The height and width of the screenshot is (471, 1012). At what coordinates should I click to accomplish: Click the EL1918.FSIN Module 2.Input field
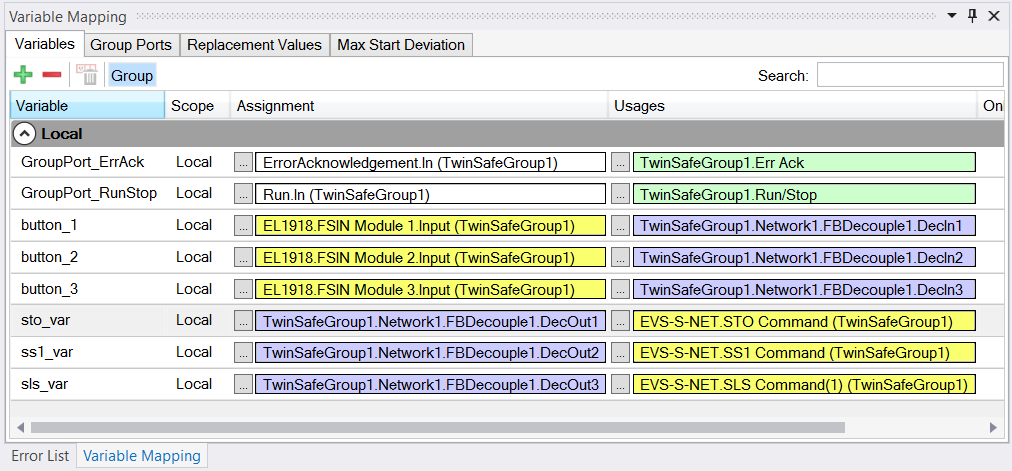(430, 257)
